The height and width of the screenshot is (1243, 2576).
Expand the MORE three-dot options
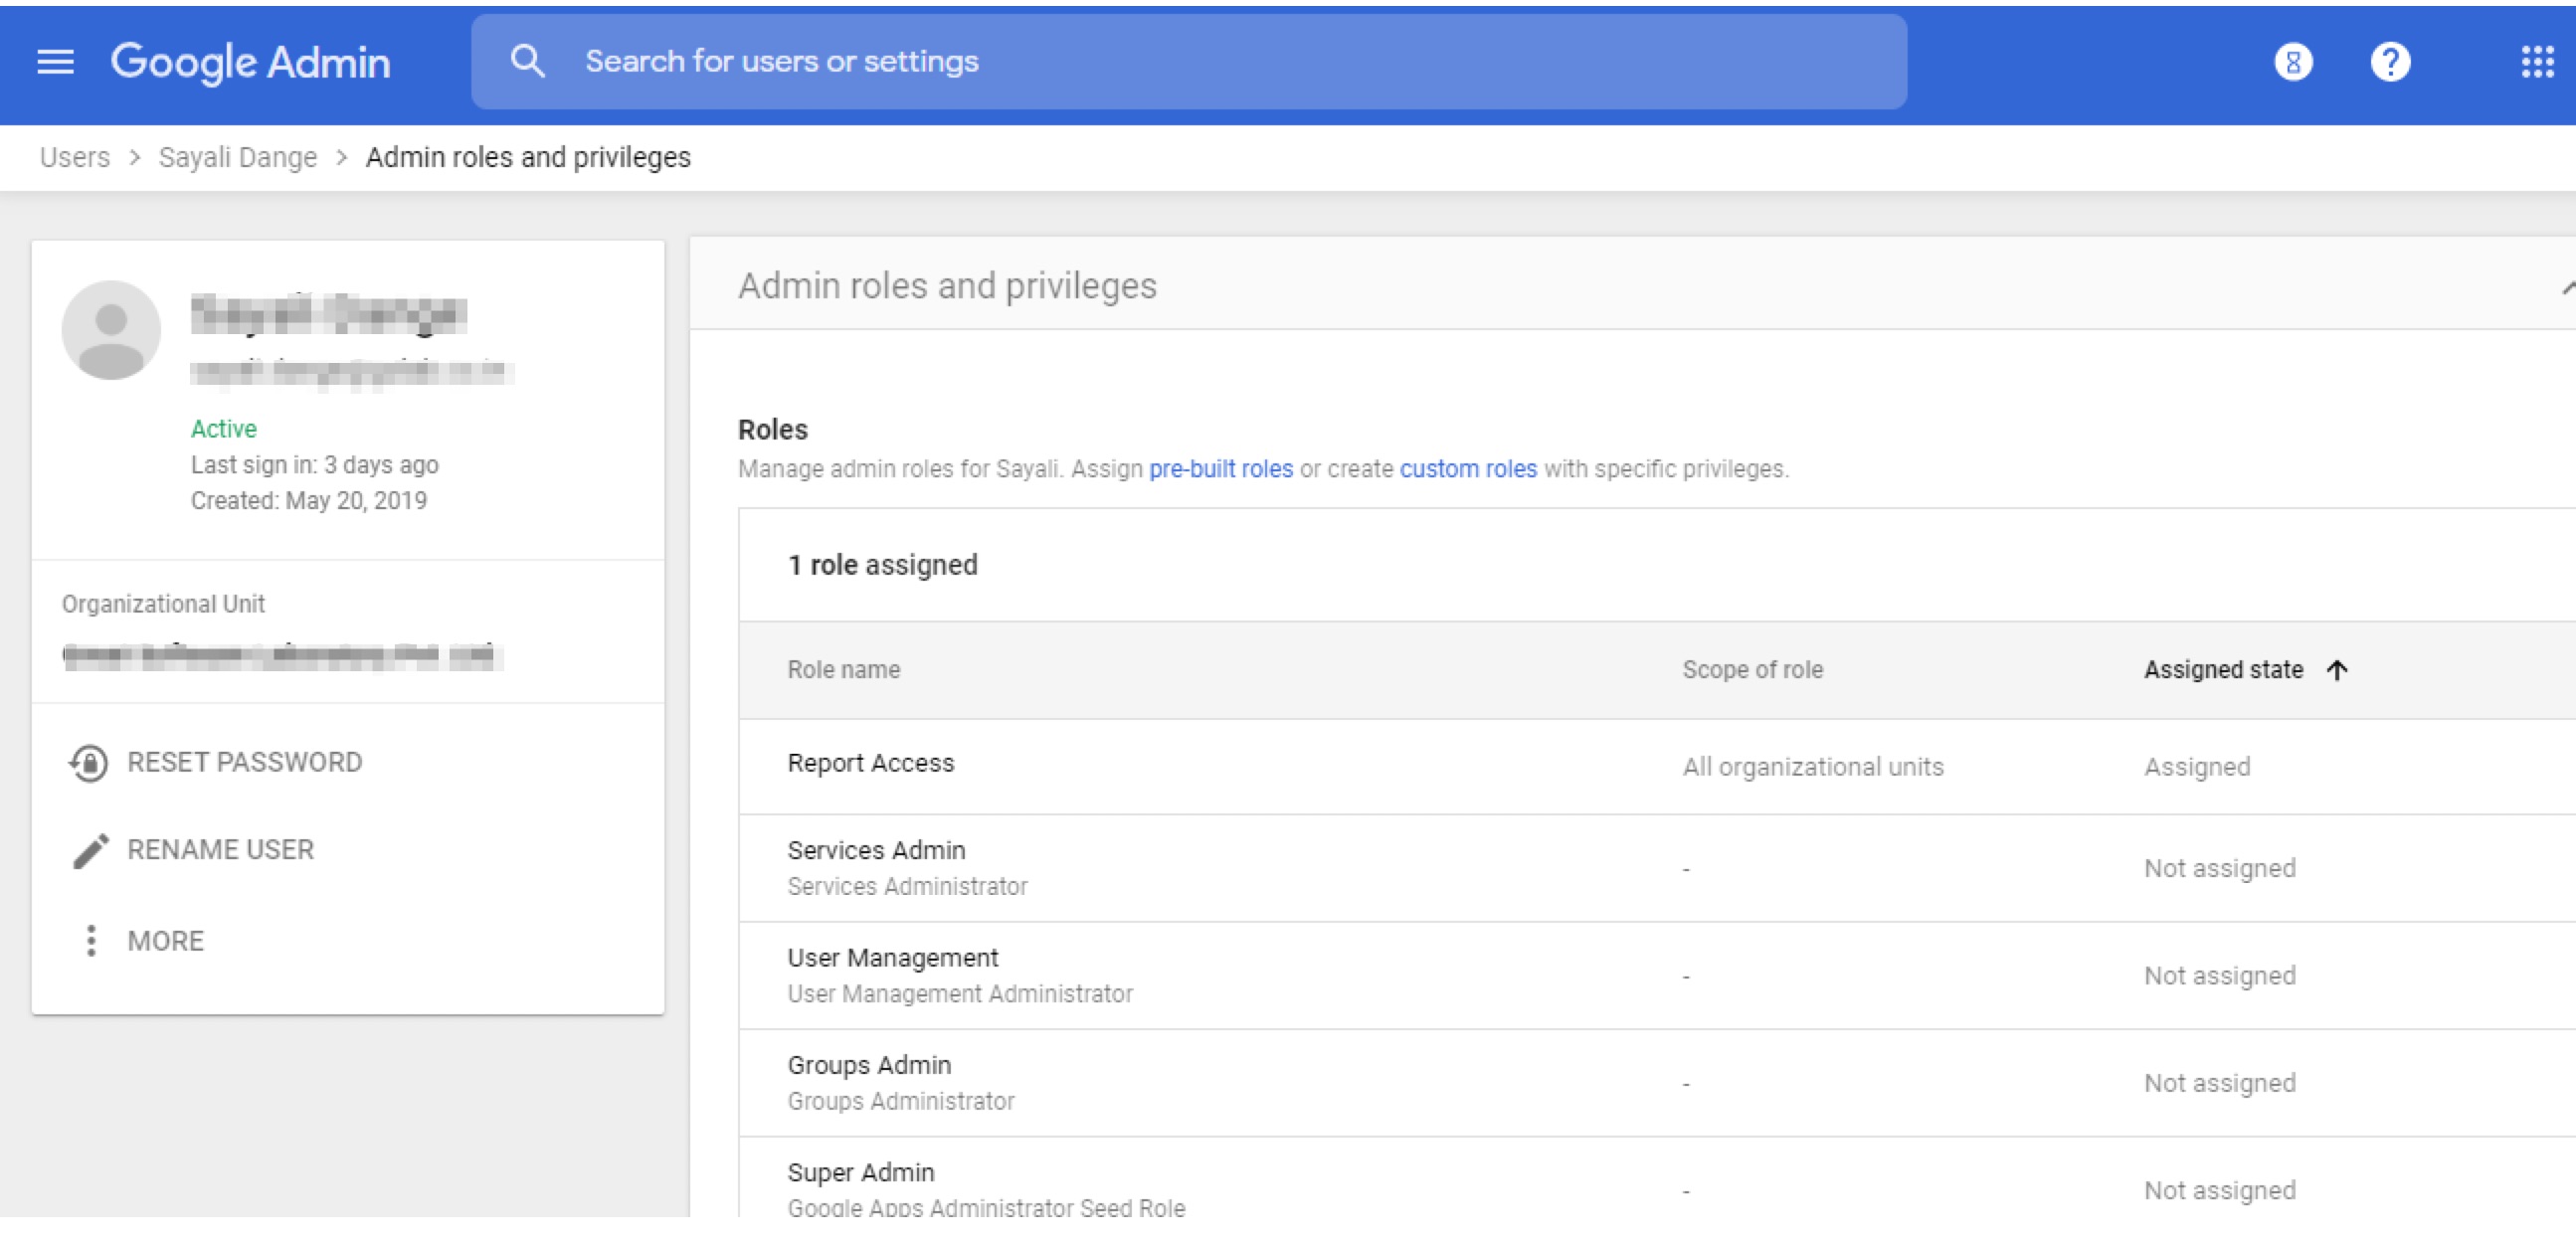click(91, 941)
